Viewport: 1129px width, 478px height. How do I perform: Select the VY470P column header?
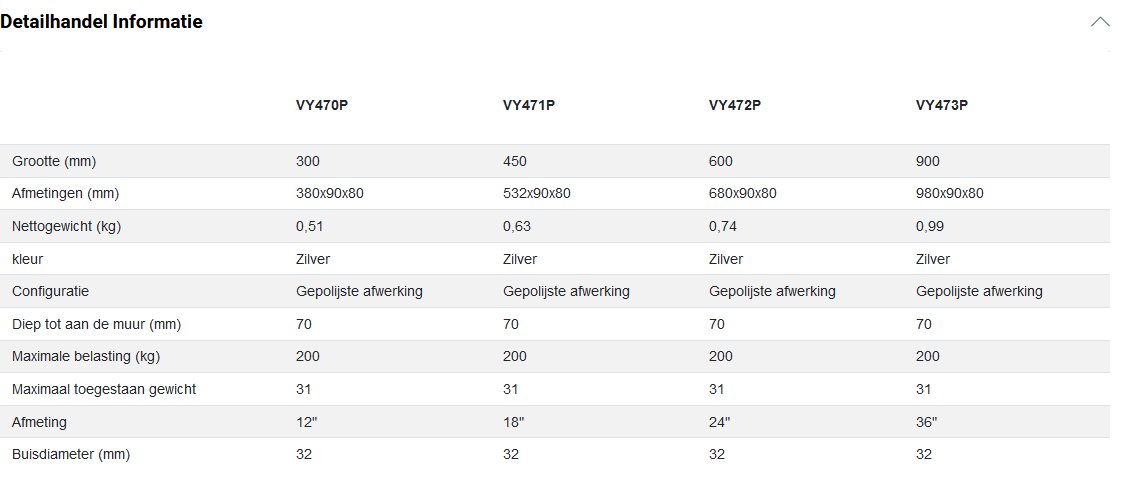point(322,105)
